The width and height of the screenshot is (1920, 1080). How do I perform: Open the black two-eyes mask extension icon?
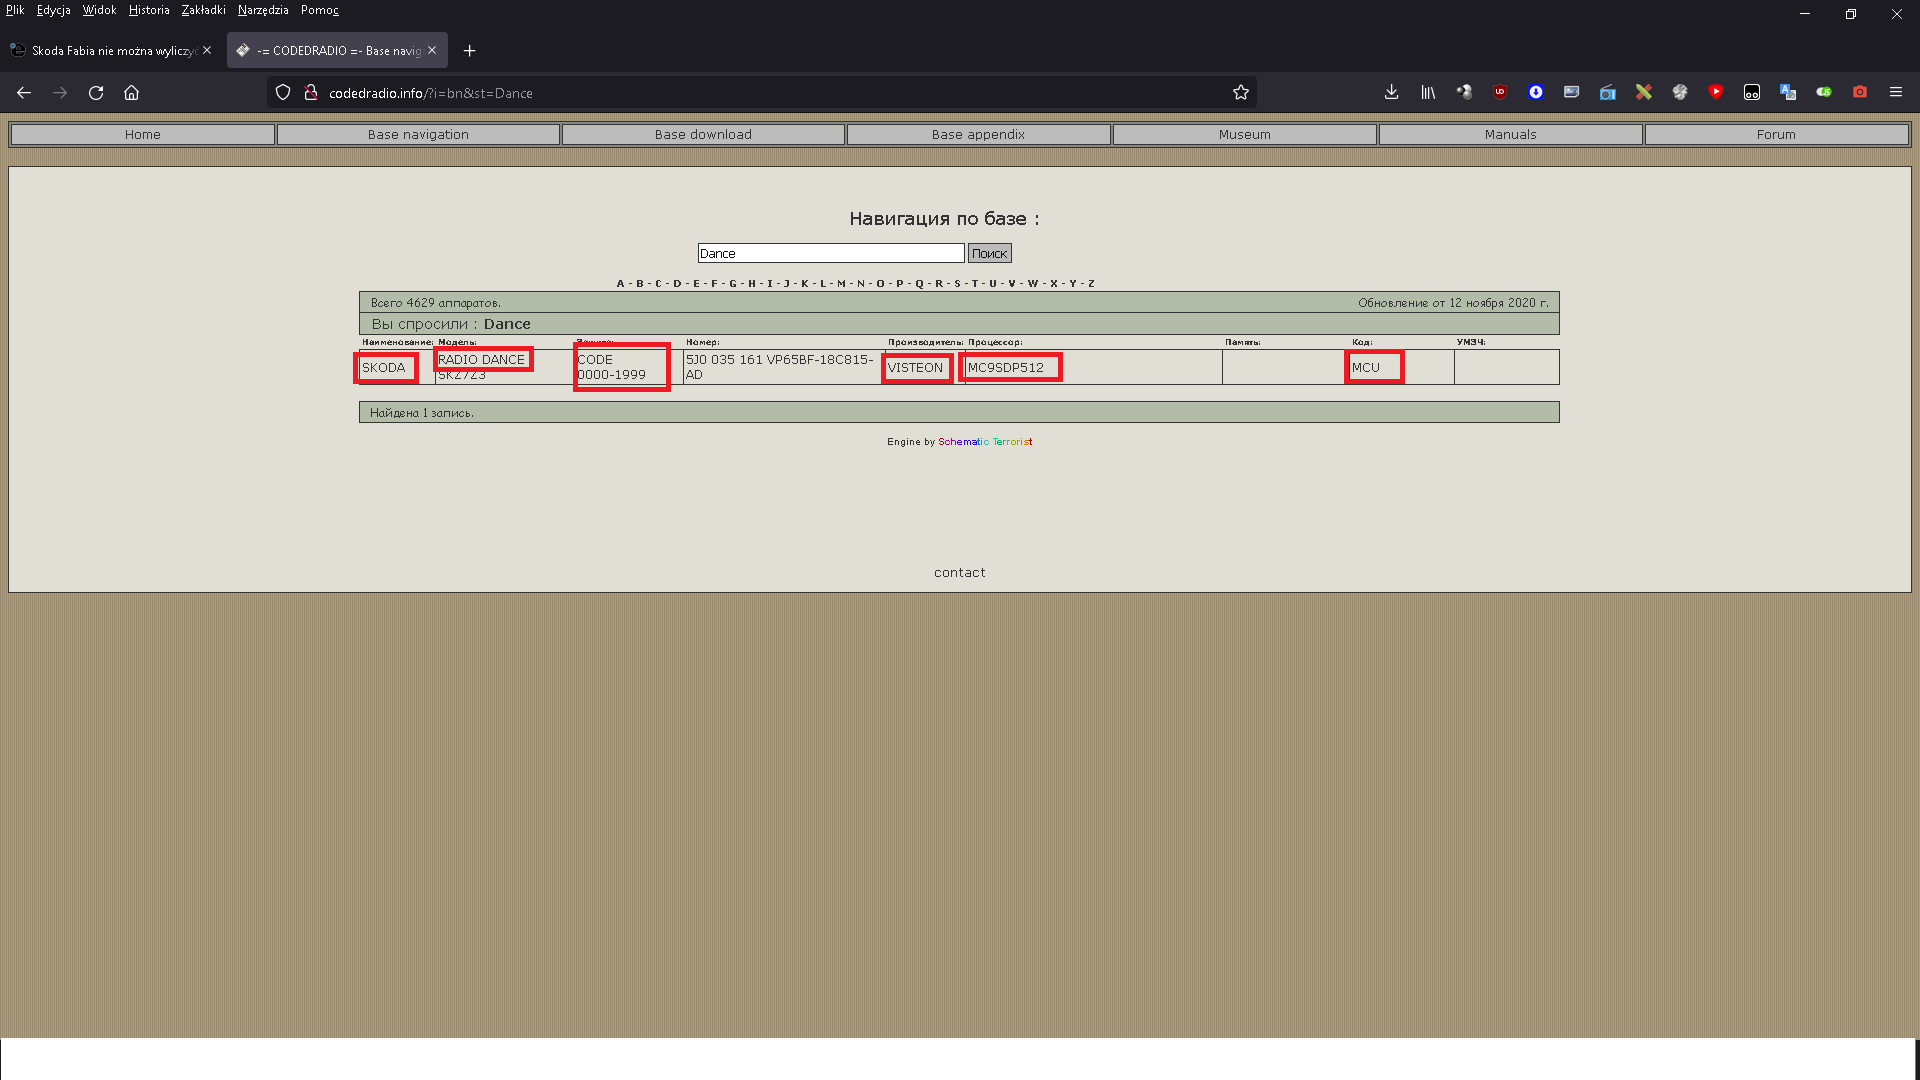tap(1752, 92)
